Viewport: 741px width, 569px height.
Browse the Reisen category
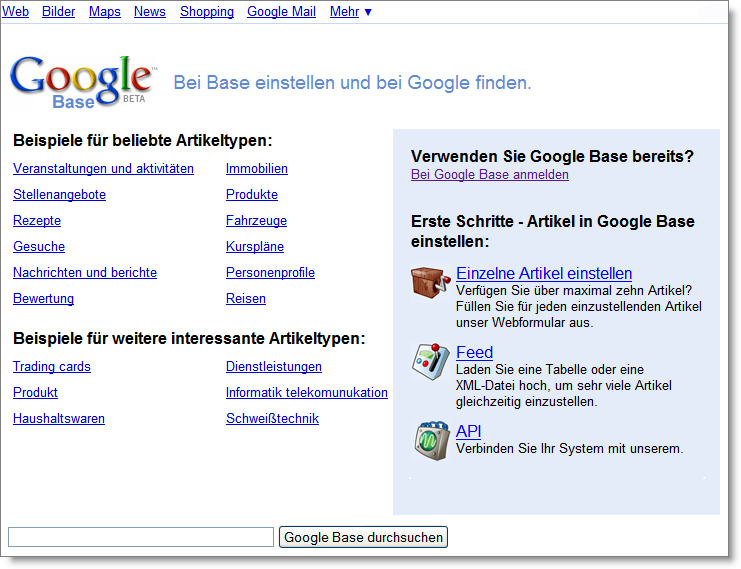(x=246, y=299)
